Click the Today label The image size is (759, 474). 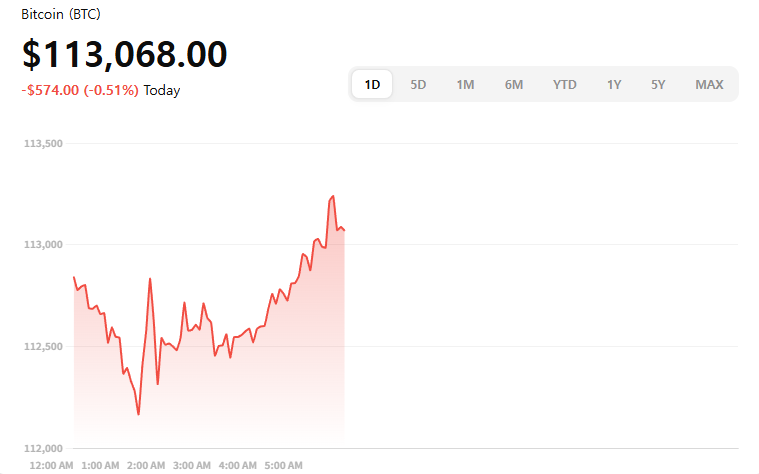coord(162,90)
